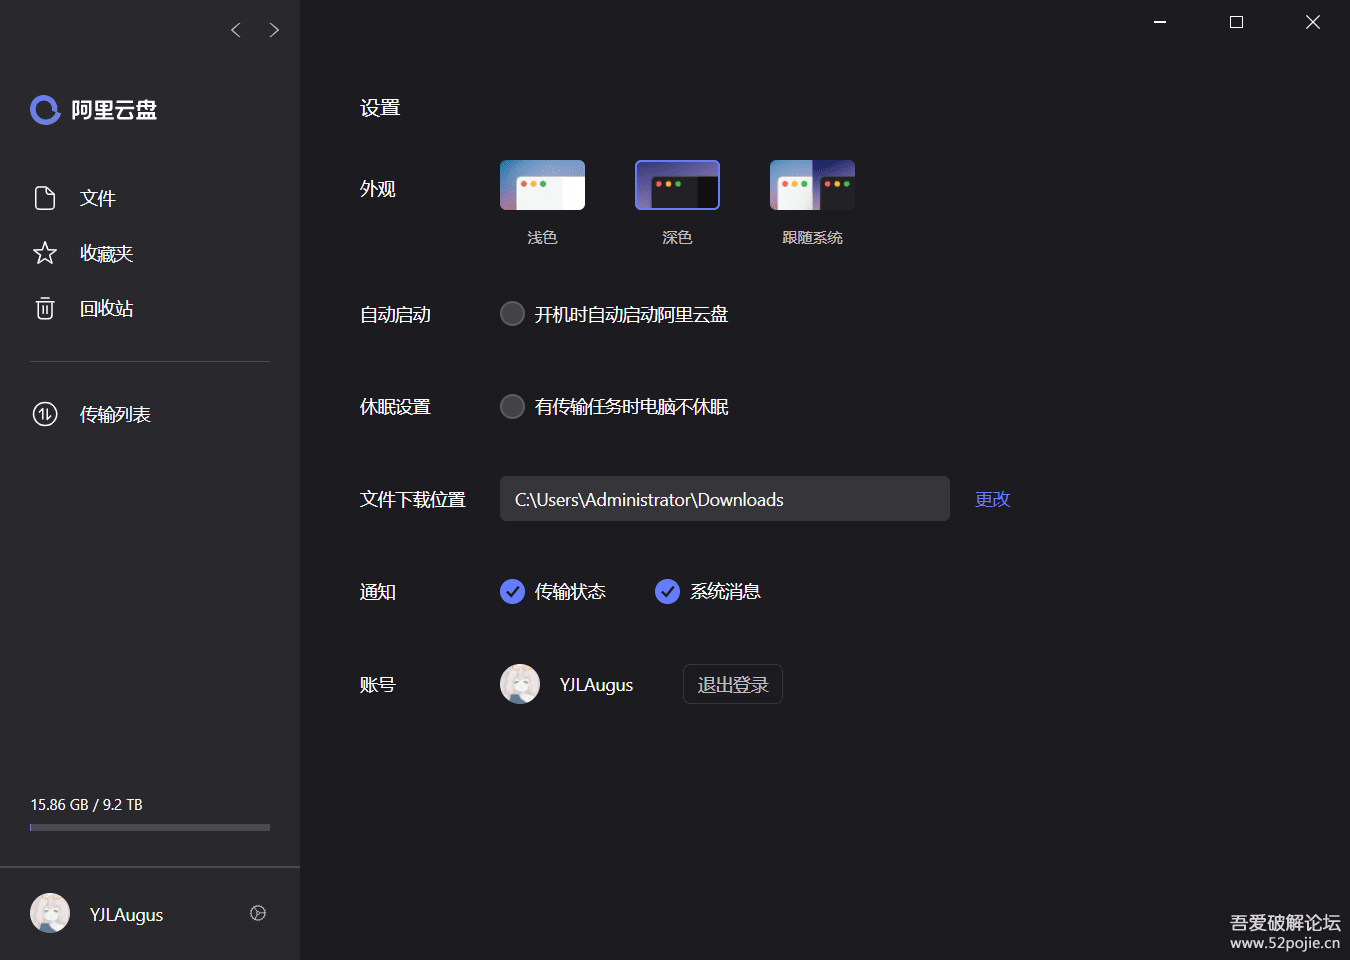Image resolution: width=1350 pixels, height=960 pixels.
Task: Click the 更改 link to change download location
Action: coord(993,499)
